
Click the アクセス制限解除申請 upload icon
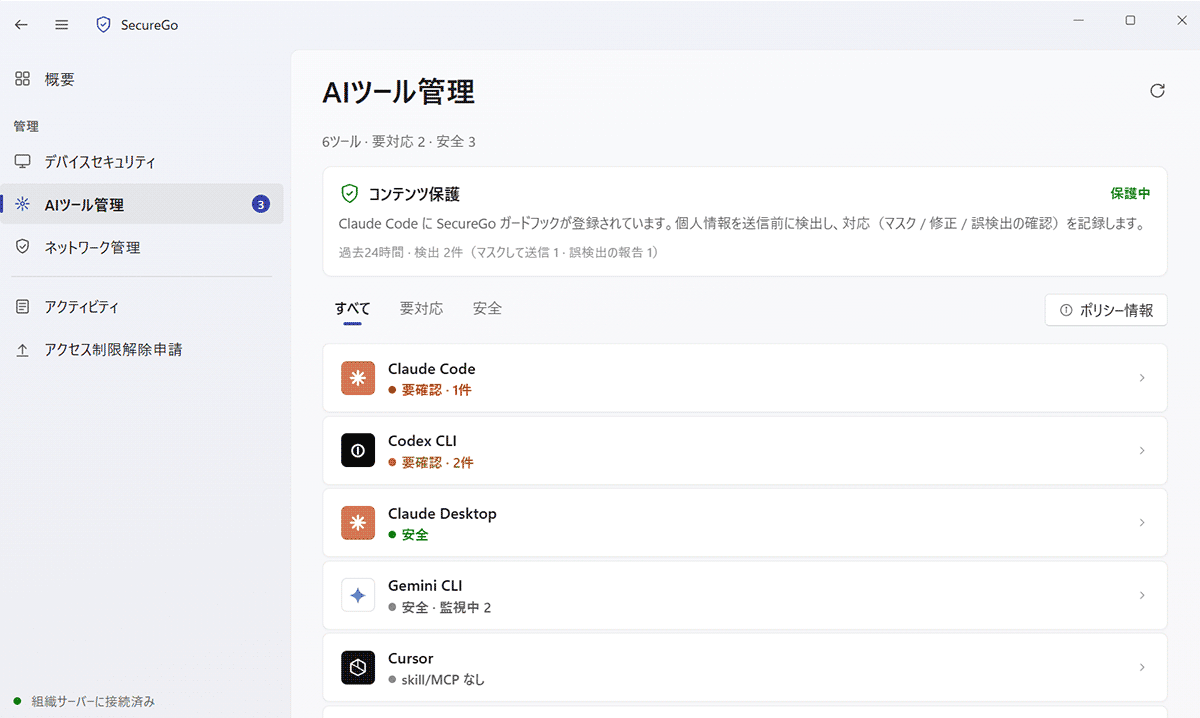tap(22, 350)
